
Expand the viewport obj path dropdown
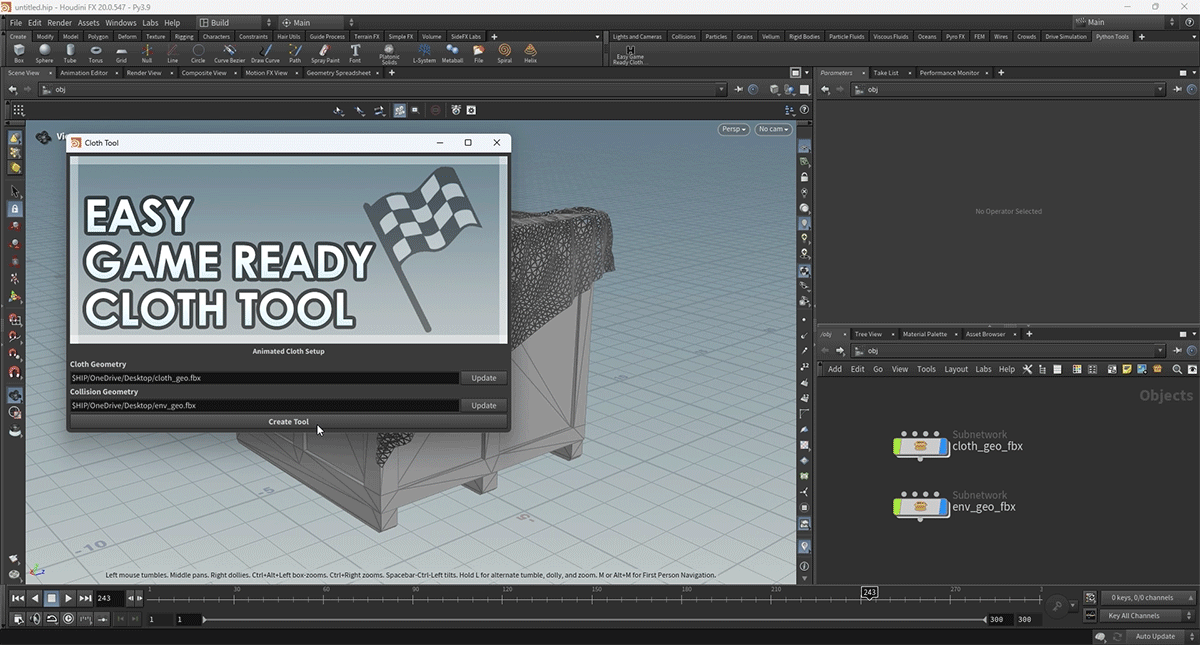tap(721, 90)
